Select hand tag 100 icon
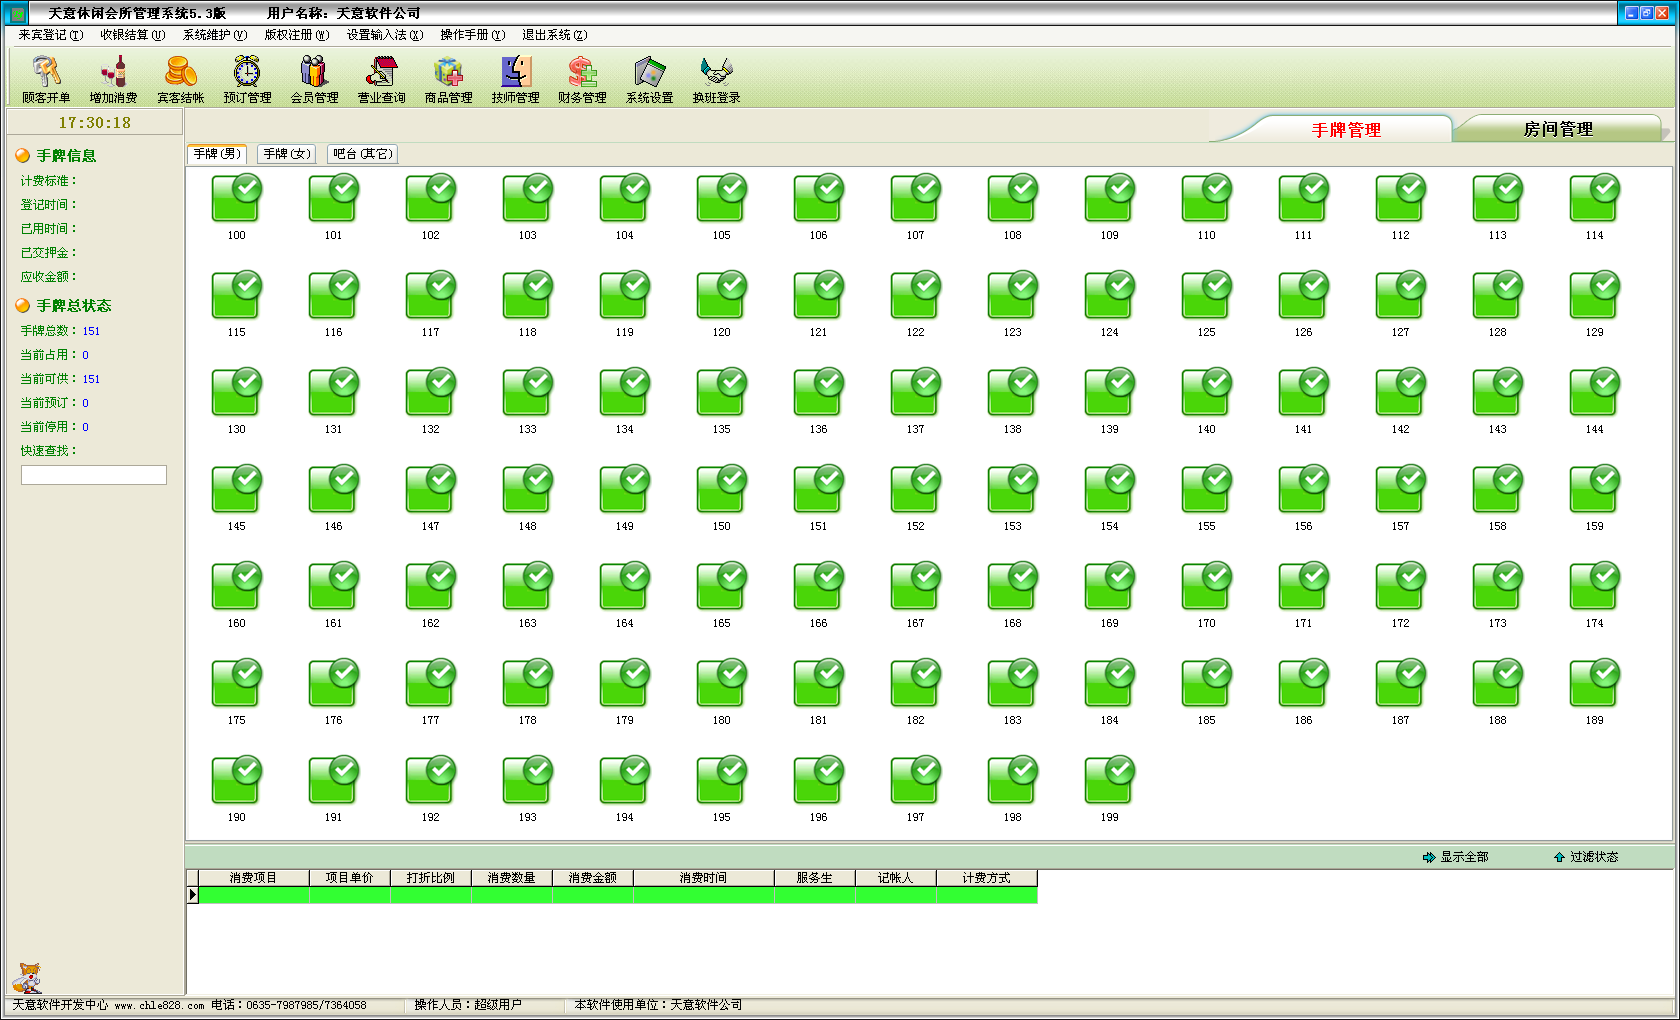 (236, 198)
